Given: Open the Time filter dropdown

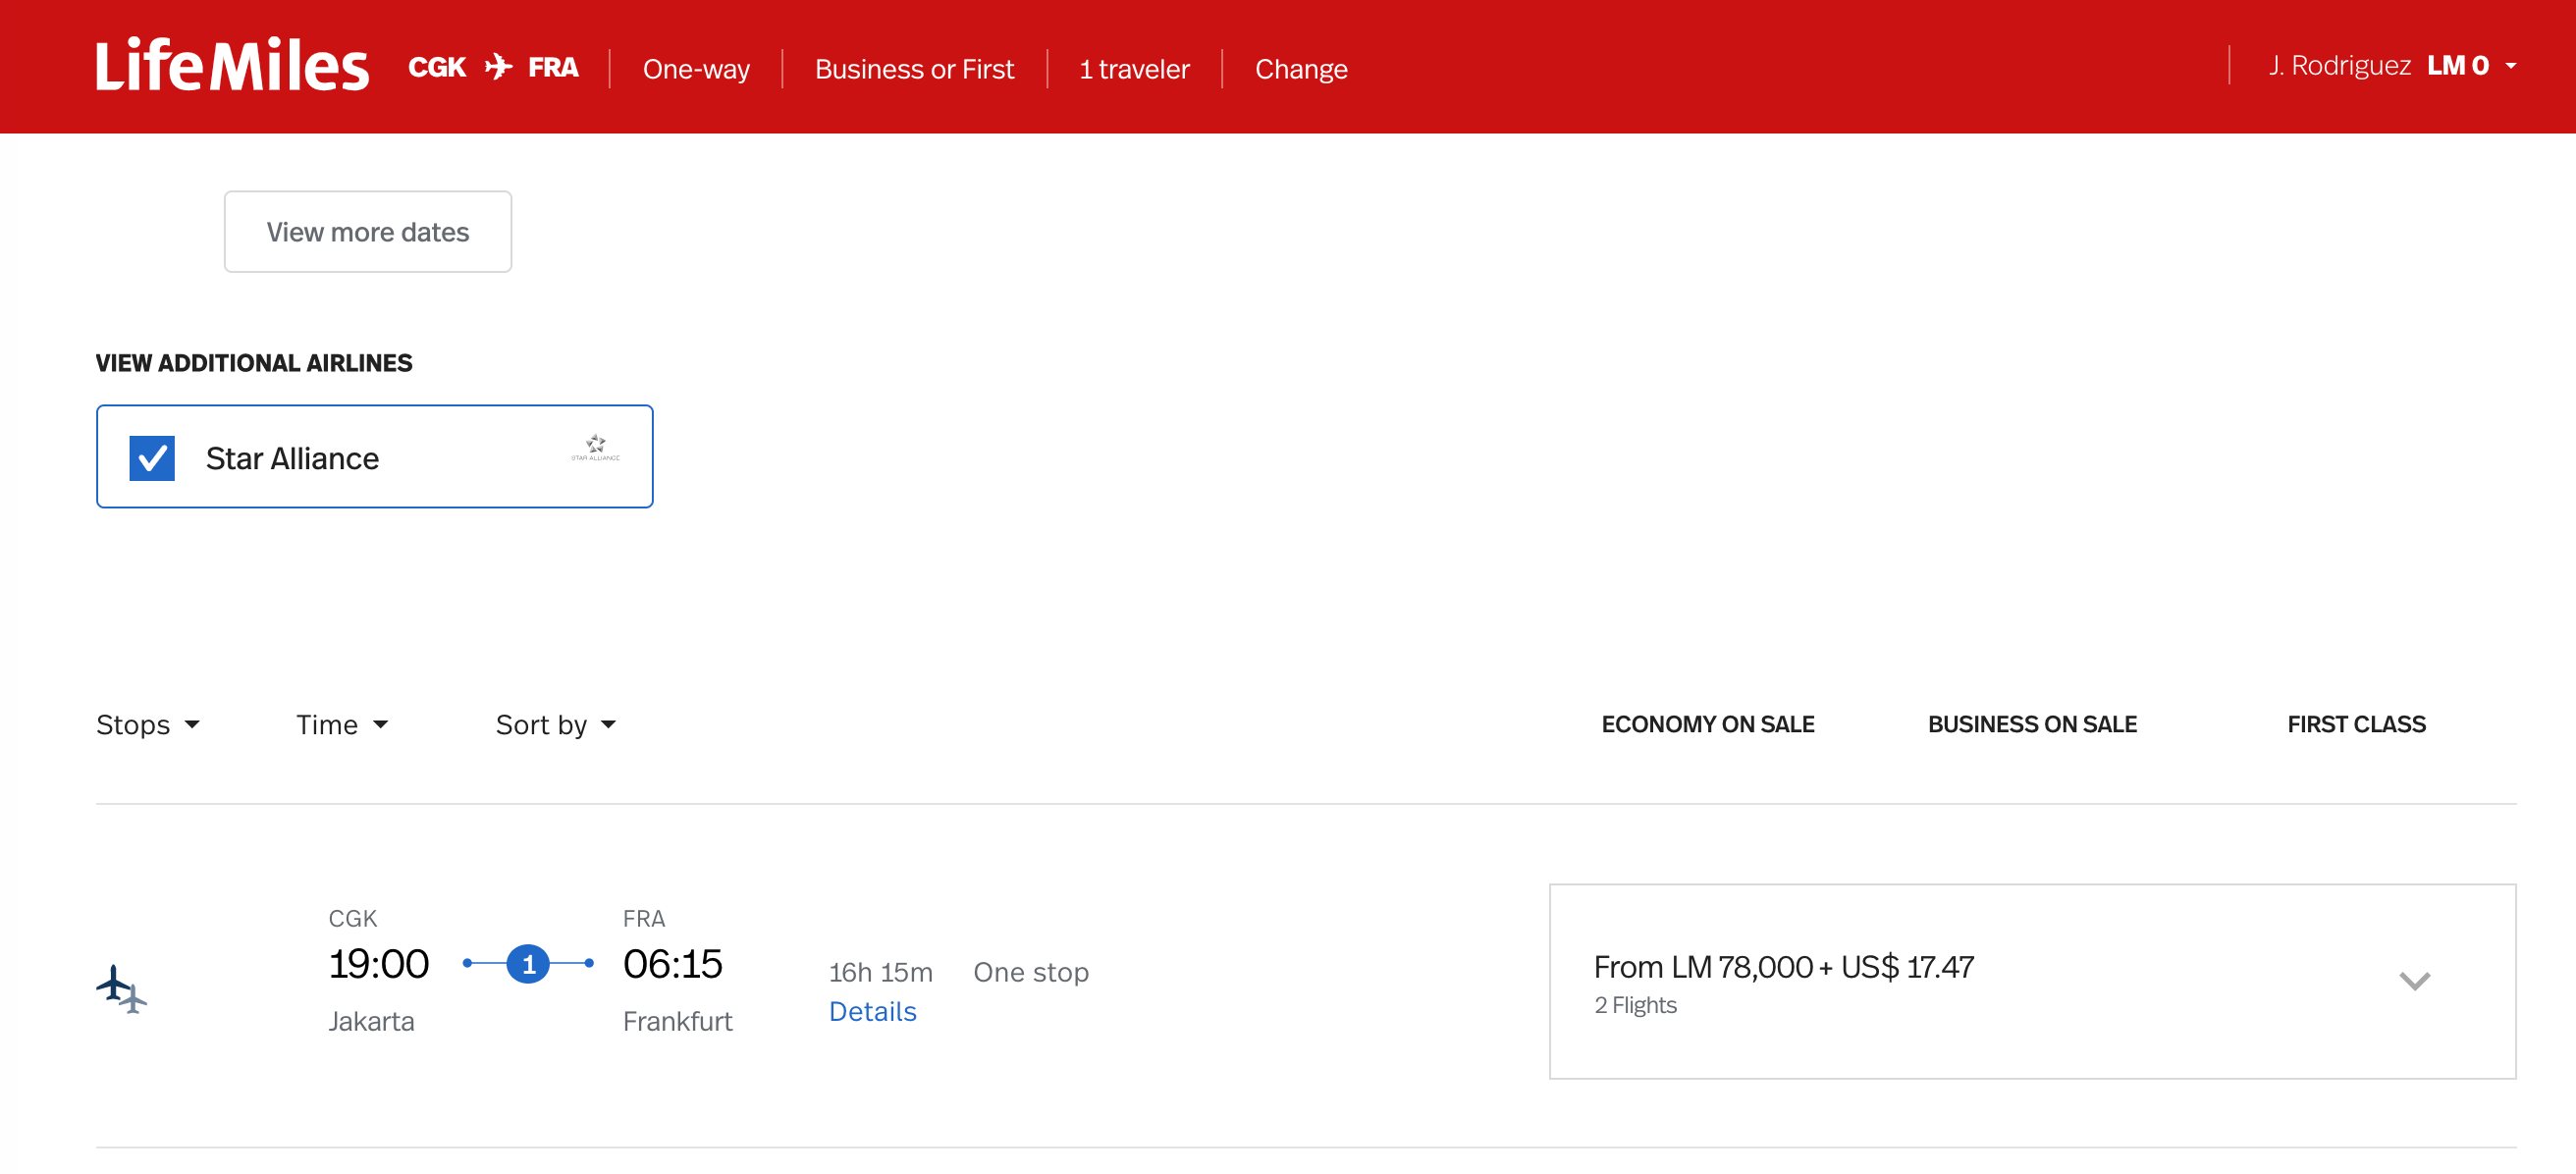Looking at the screenshot, I should pyautogui.click(x=341, y=724).
